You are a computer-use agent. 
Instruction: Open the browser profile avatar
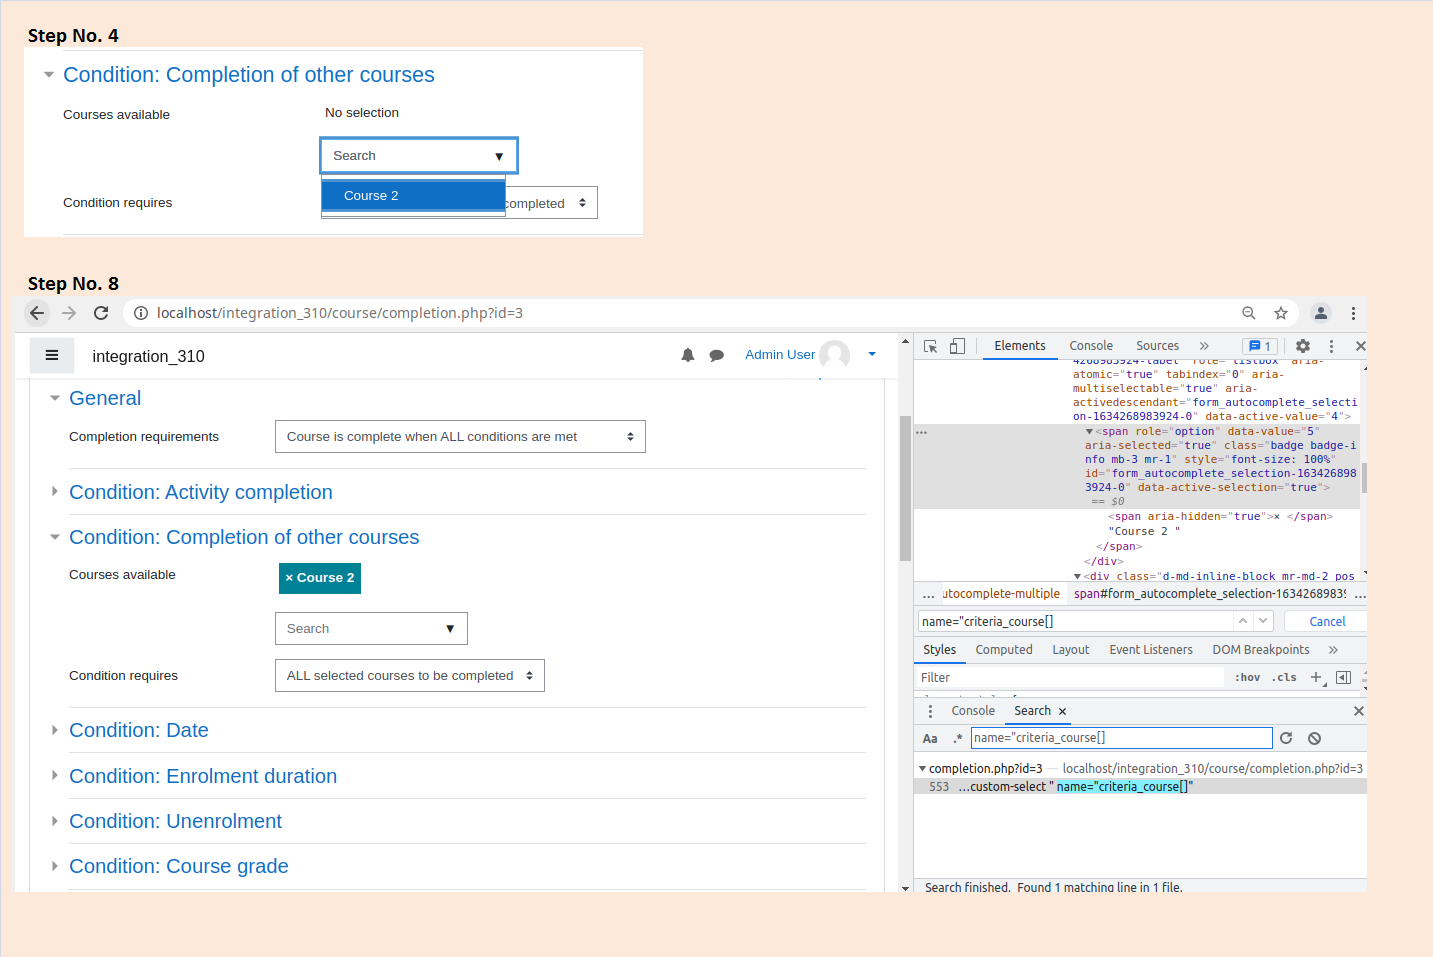pos(1321,313)
